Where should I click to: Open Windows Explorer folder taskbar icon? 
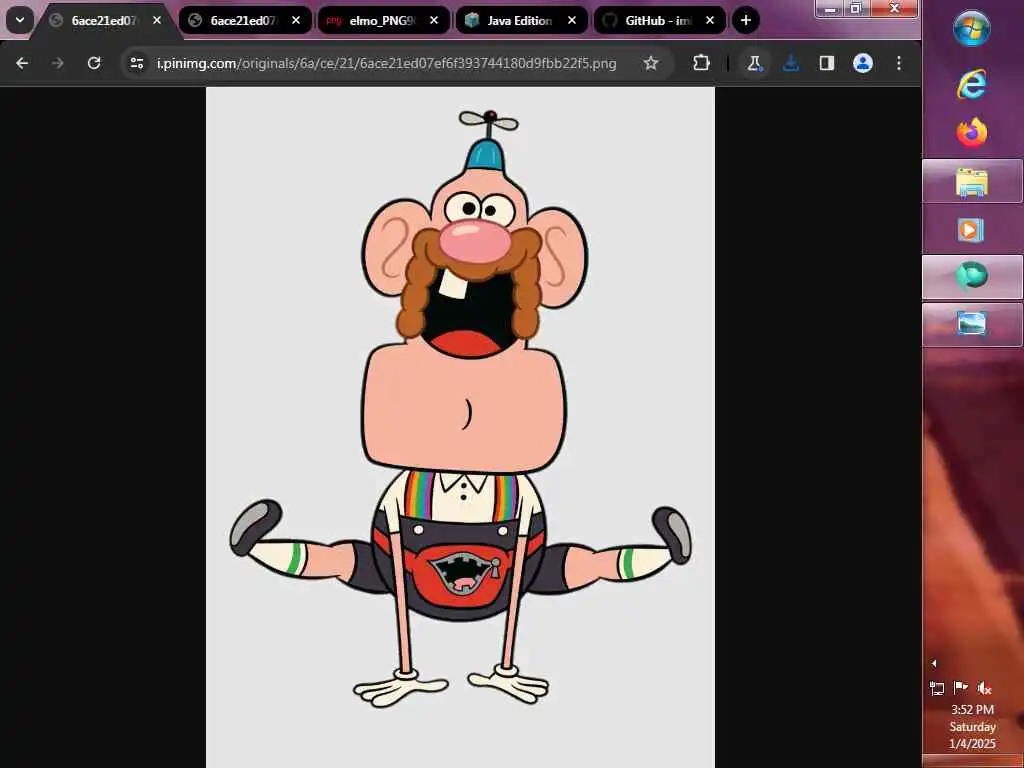point(972,182)
